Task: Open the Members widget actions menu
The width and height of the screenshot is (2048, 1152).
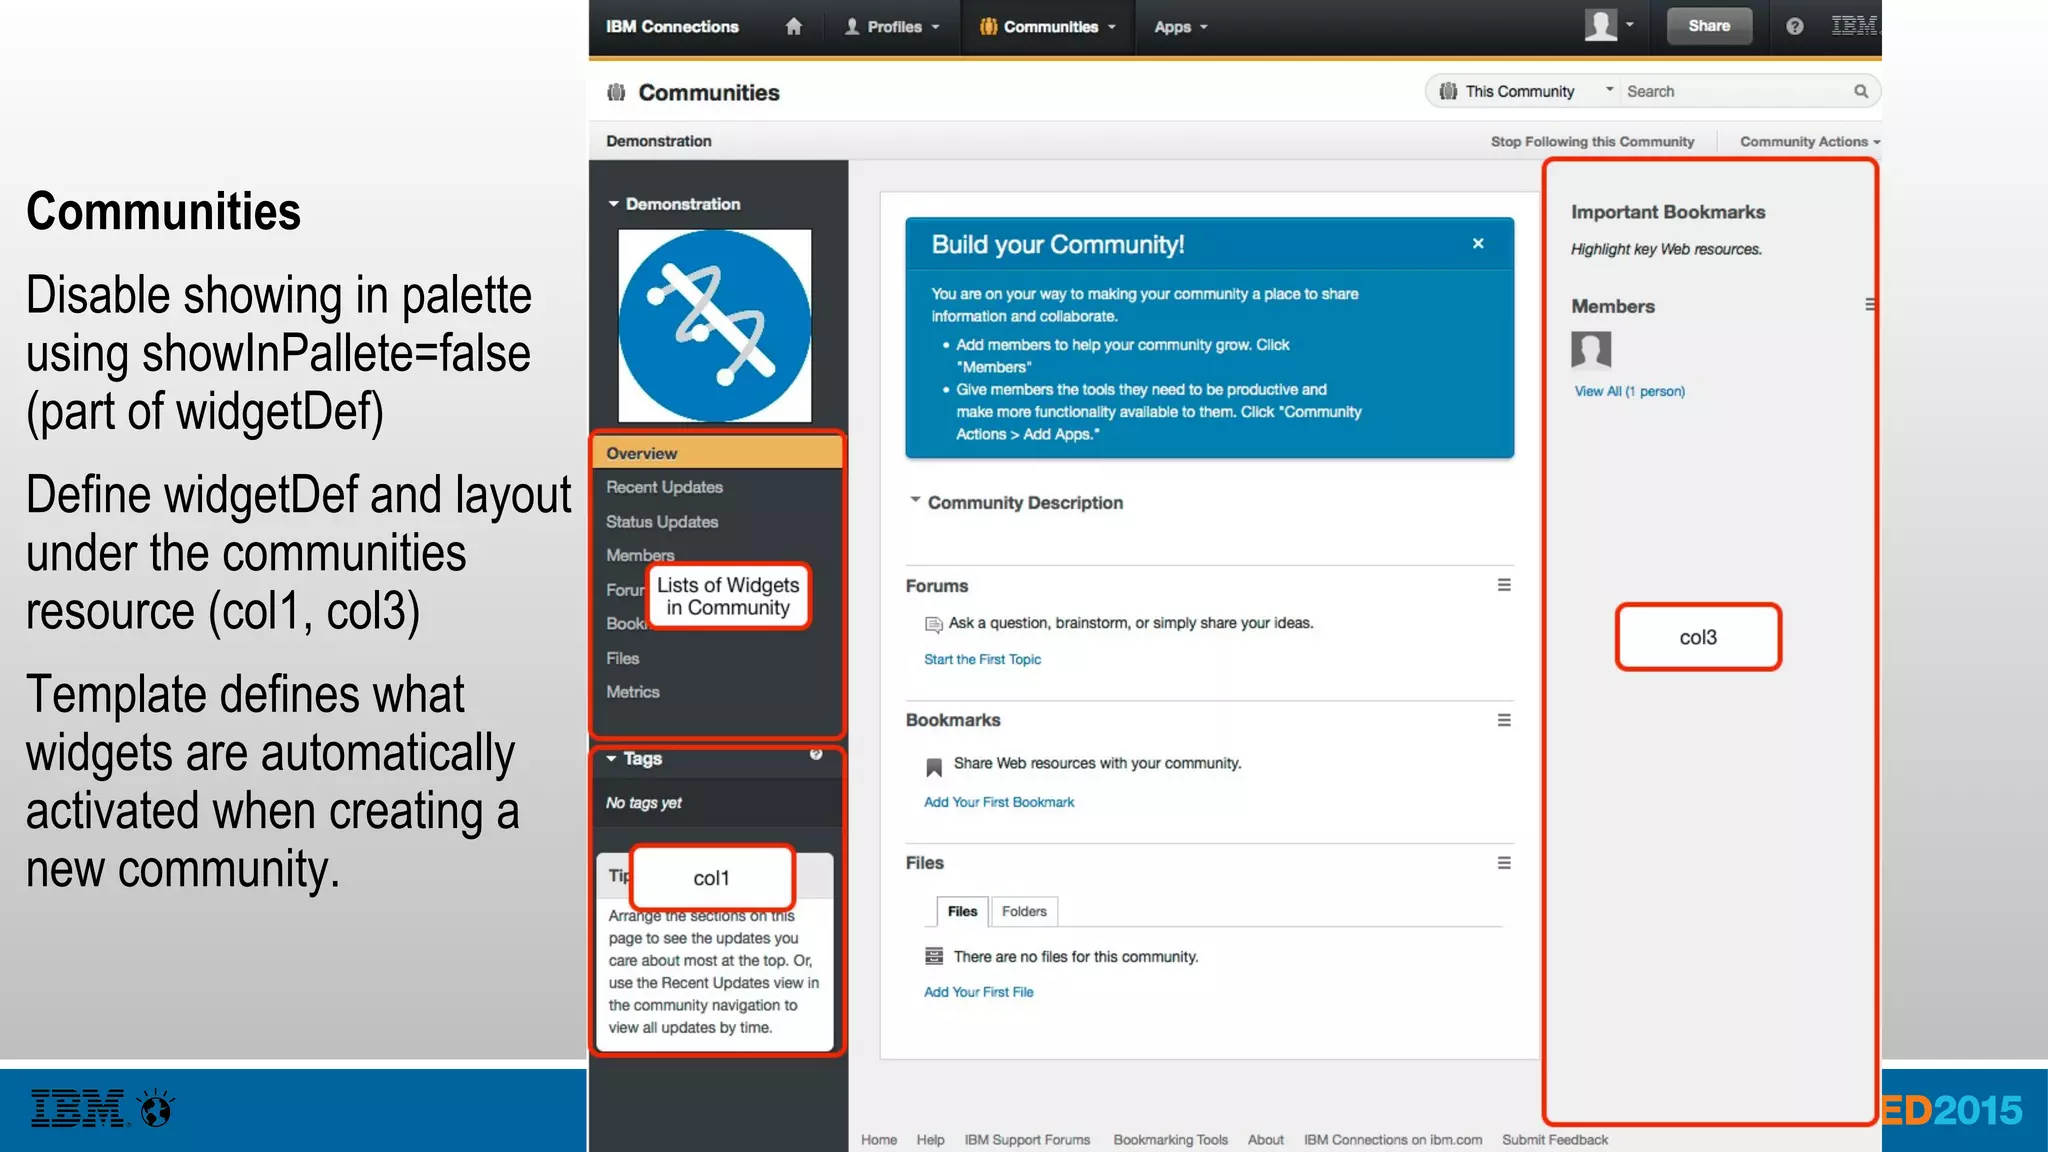Action: (x=1870, y=304)
